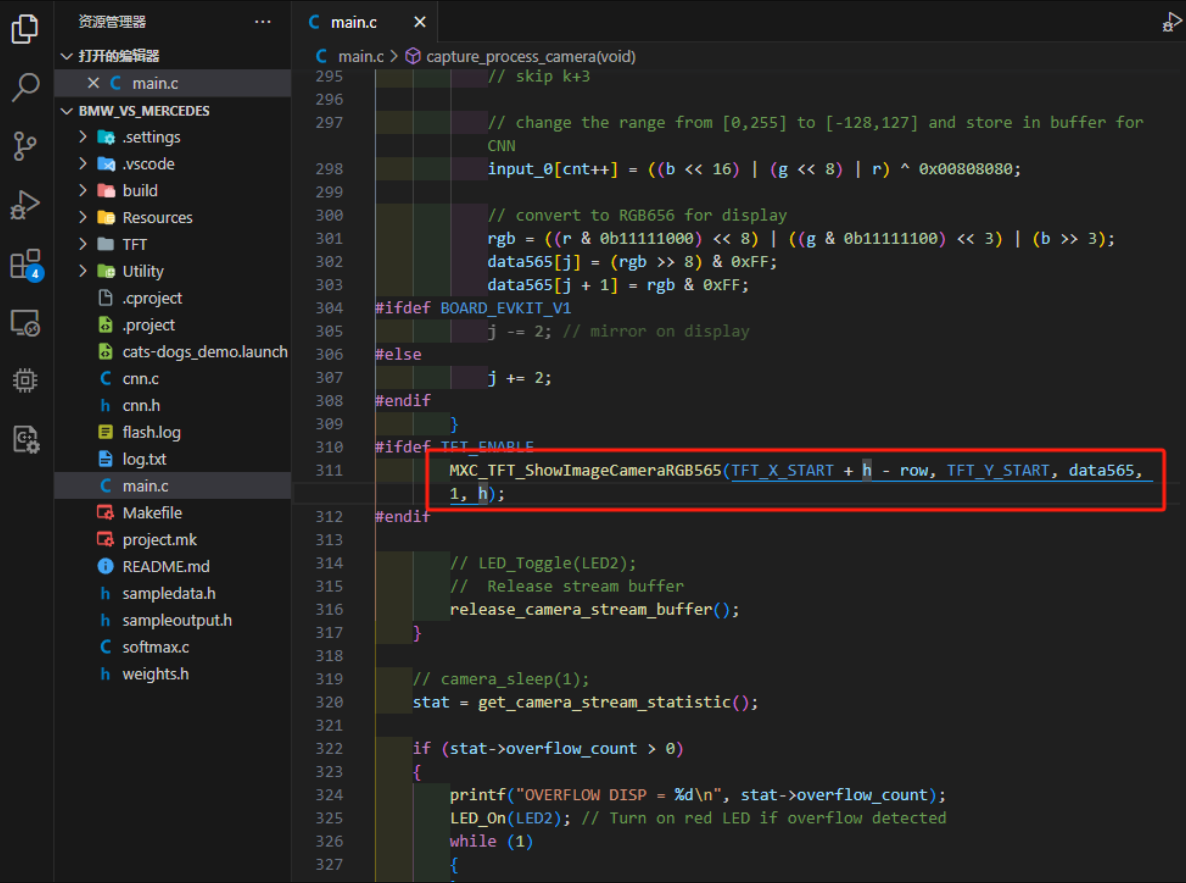The height and width of the screenshot is (883, 1186).
Task: Open the Remote Explorer view
Action: pyautogui.click(x=25, y=323)
